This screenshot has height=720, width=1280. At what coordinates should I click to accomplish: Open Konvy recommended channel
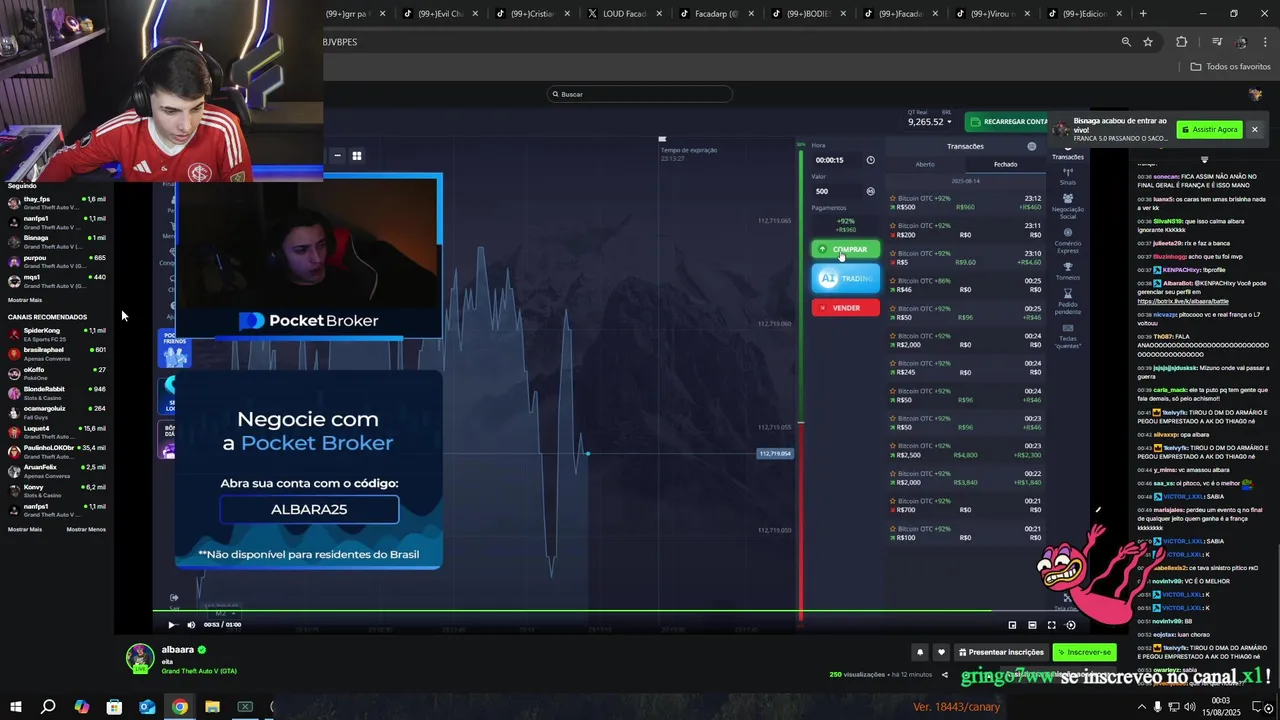click(57, 490)
